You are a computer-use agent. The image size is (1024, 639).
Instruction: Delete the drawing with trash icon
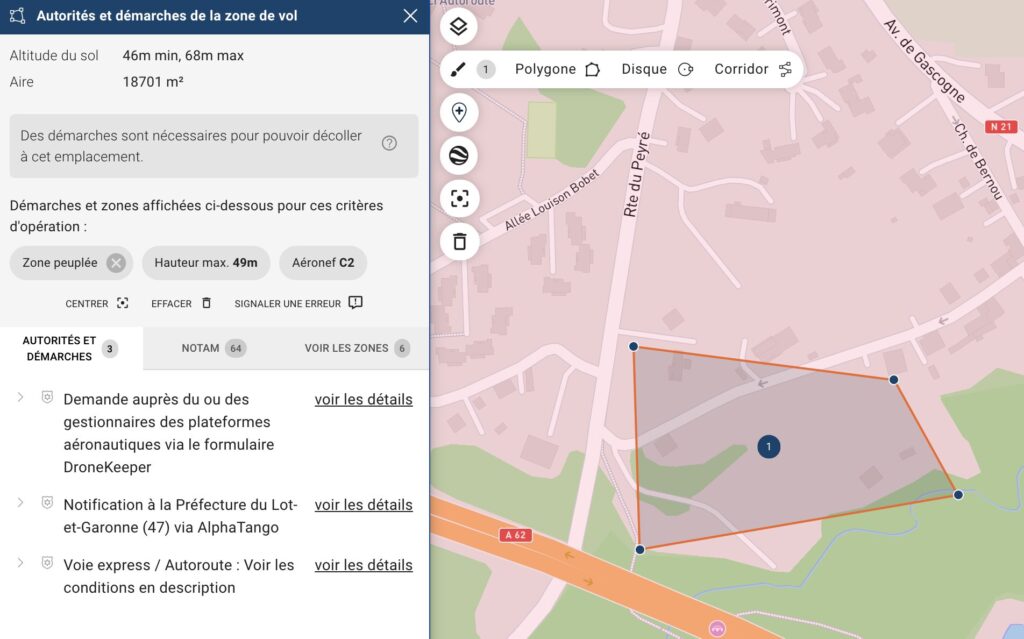tap(459, 241)
